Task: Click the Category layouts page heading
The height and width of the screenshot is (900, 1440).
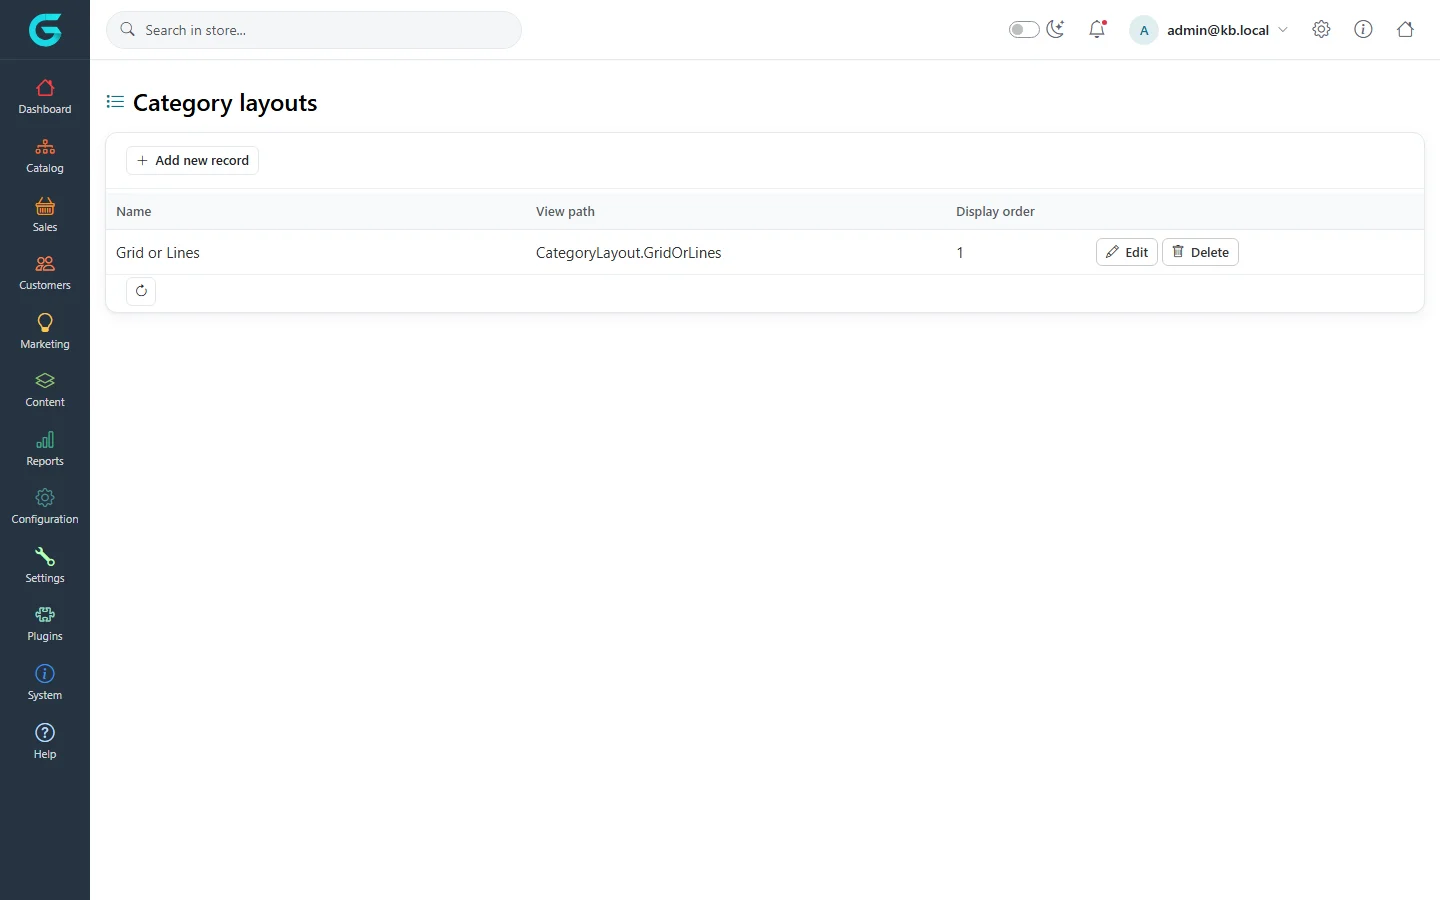Action: click(x=225, y=103)
